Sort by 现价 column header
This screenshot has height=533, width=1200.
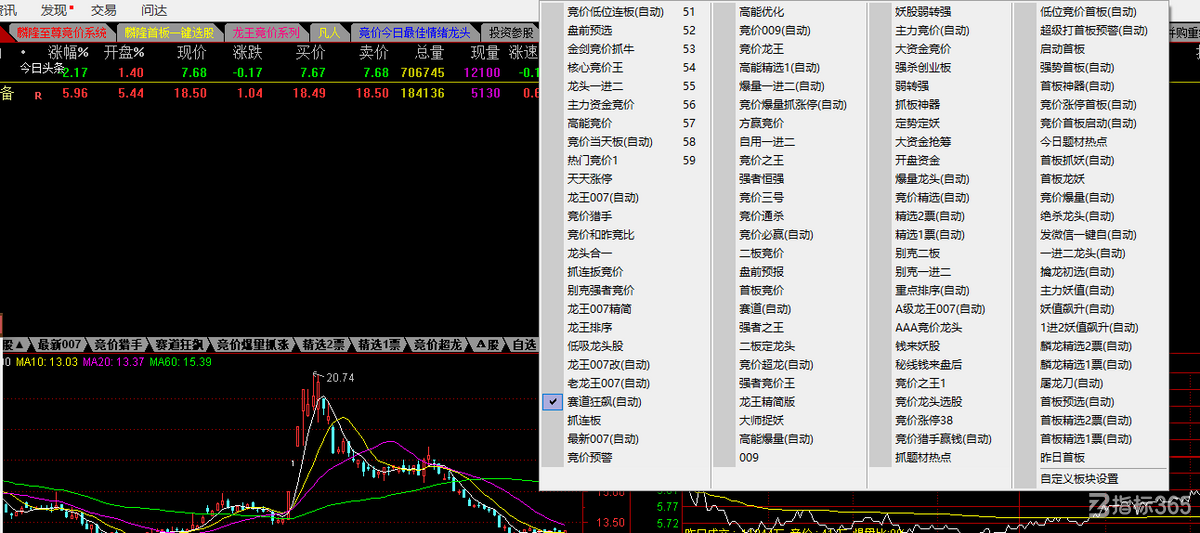(x=191, y=52)
